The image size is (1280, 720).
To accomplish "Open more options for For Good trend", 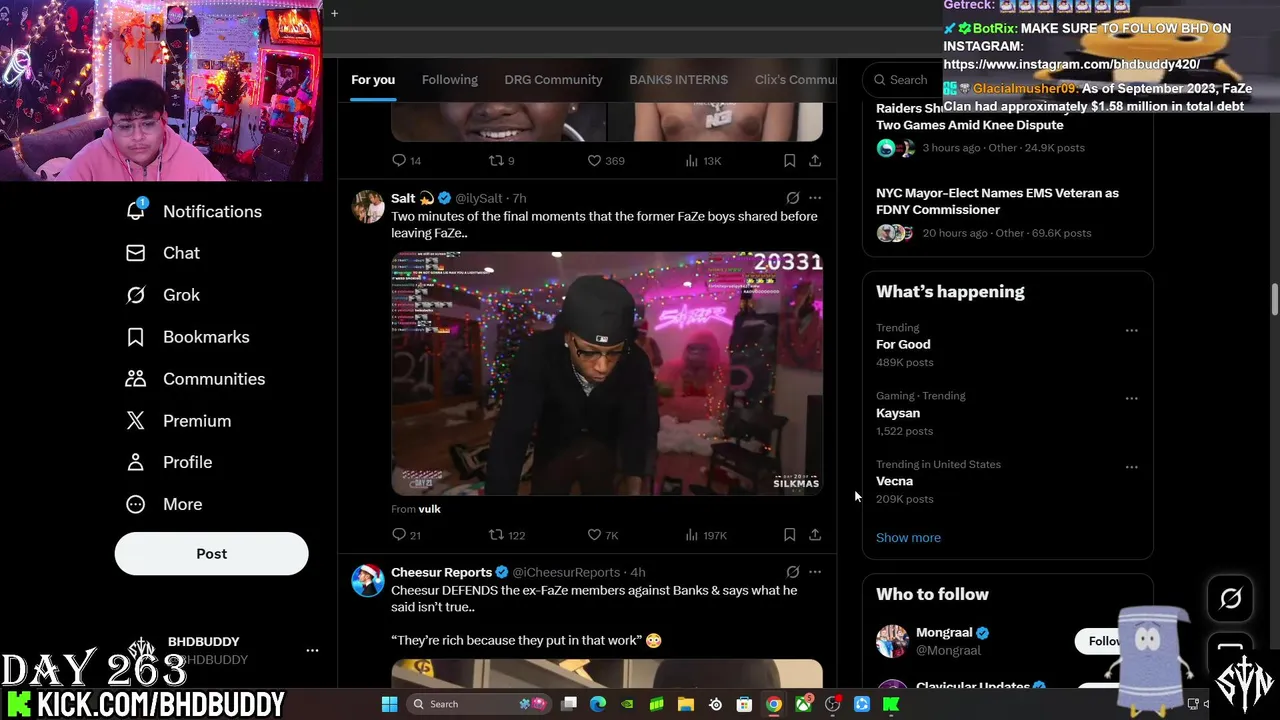I will 1131,330.
